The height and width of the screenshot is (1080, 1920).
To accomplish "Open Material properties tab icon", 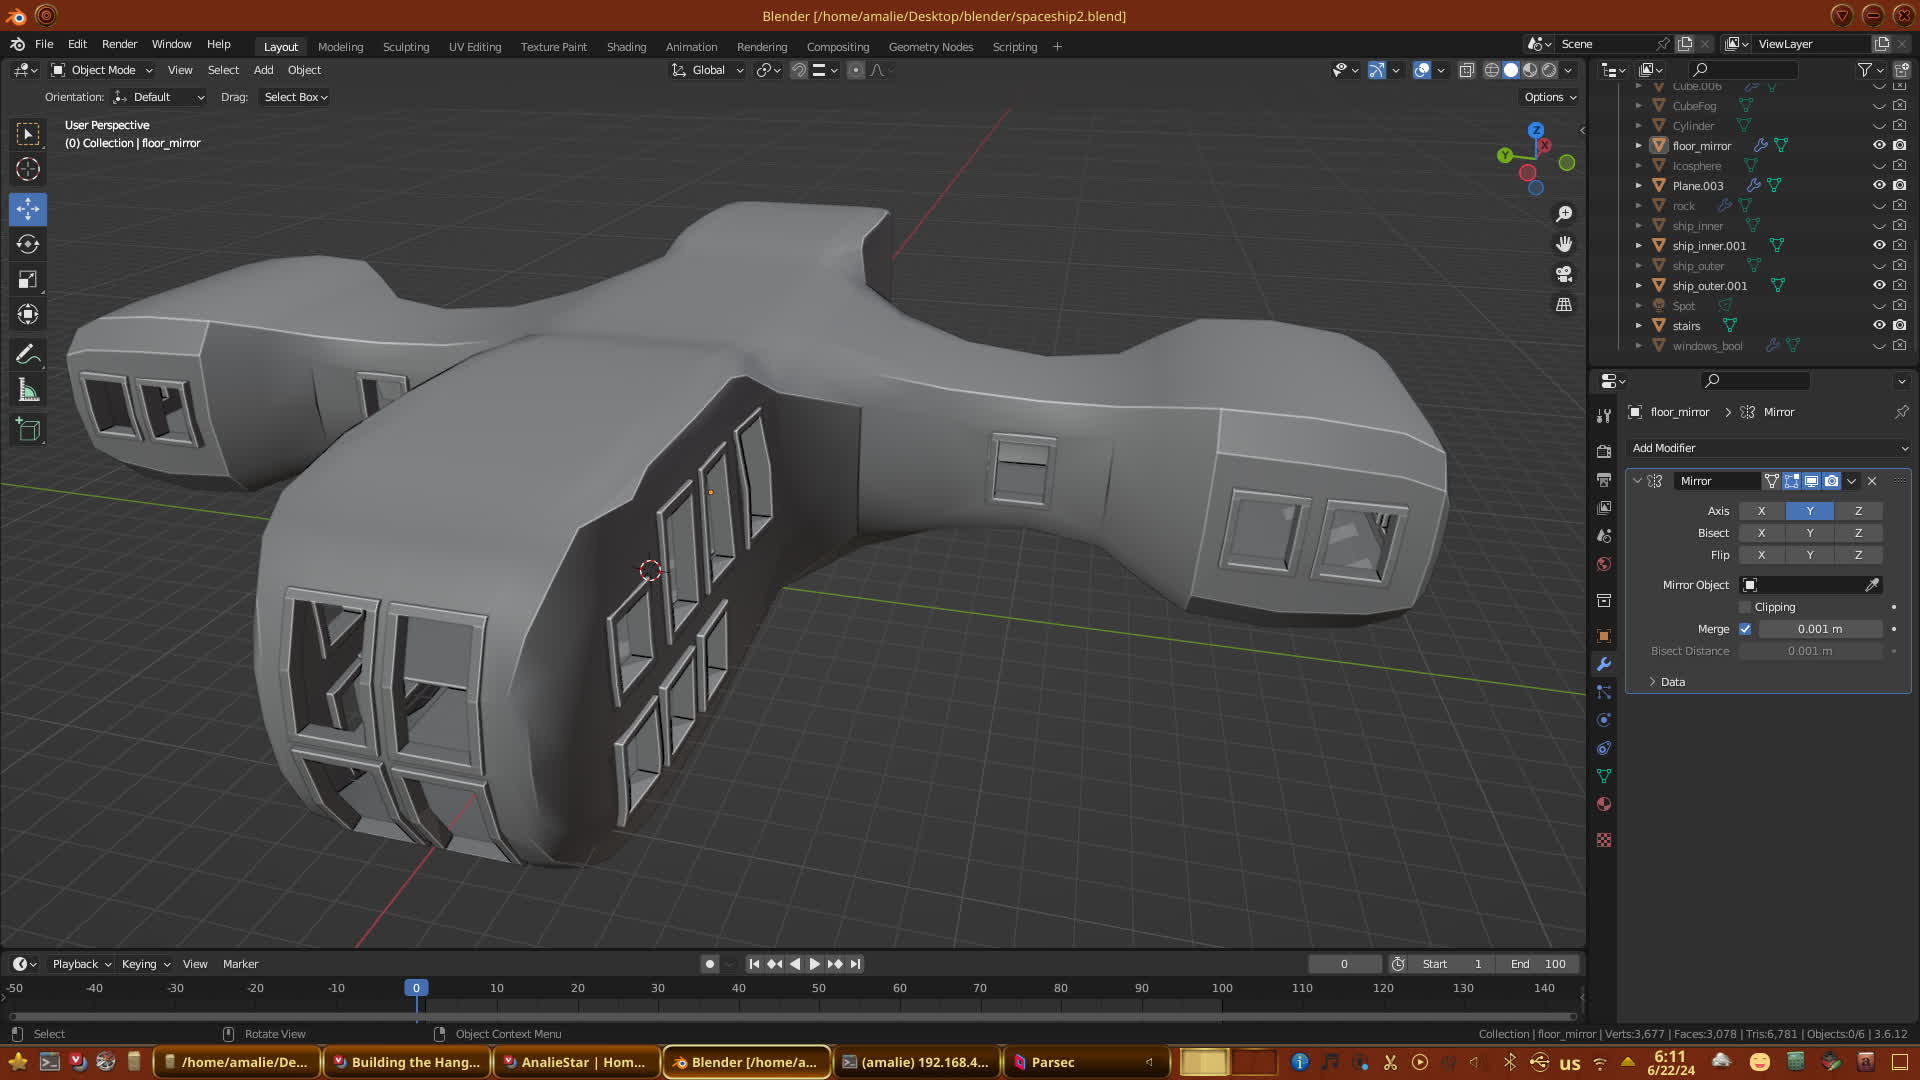I will 1604,804.
